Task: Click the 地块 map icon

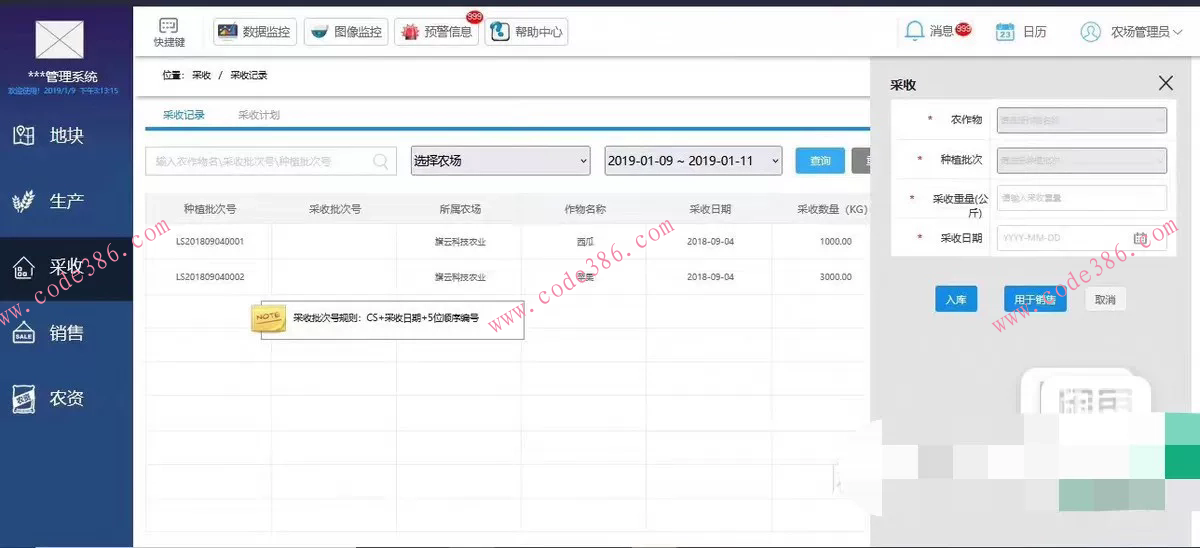Action: (x=23, y=135)
